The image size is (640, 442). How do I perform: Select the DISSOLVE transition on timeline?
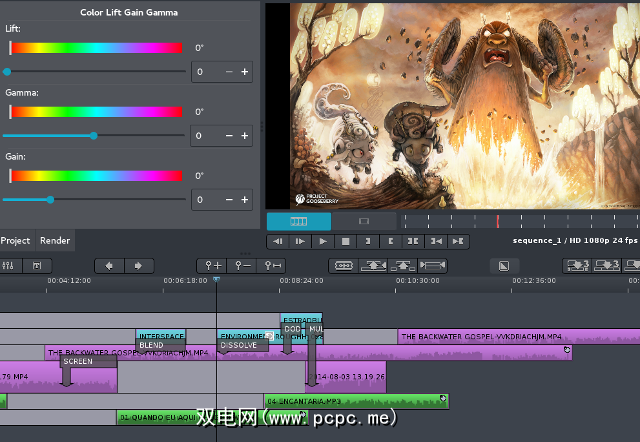pos(238,345)
